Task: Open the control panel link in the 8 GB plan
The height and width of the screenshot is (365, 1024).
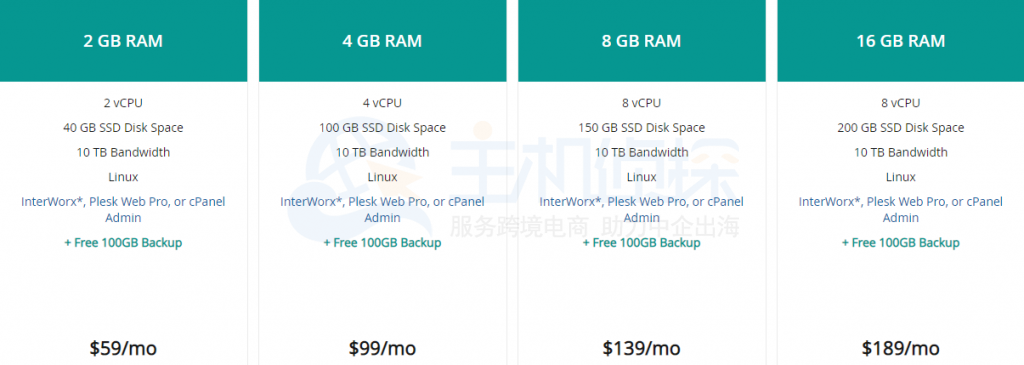Action: point(641,210)
